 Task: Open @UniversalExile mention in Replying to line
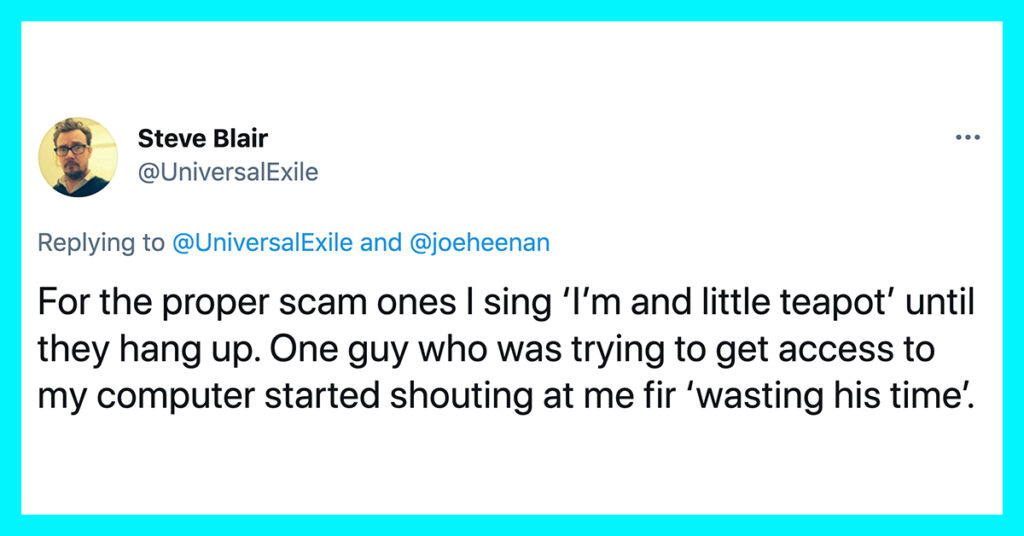[263, 243]
